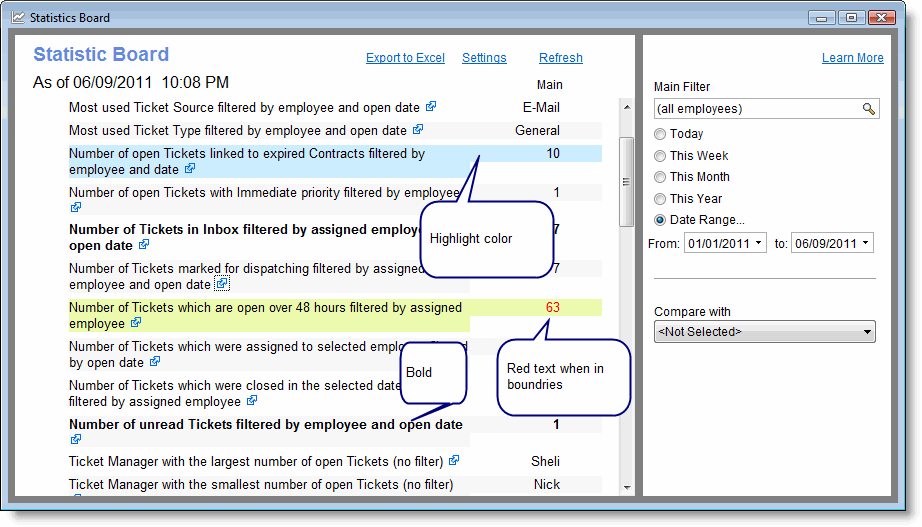The image size is (922, 527).
Task: Click the statistics list vertical scrollbar thumb
Action: (627, 182)
